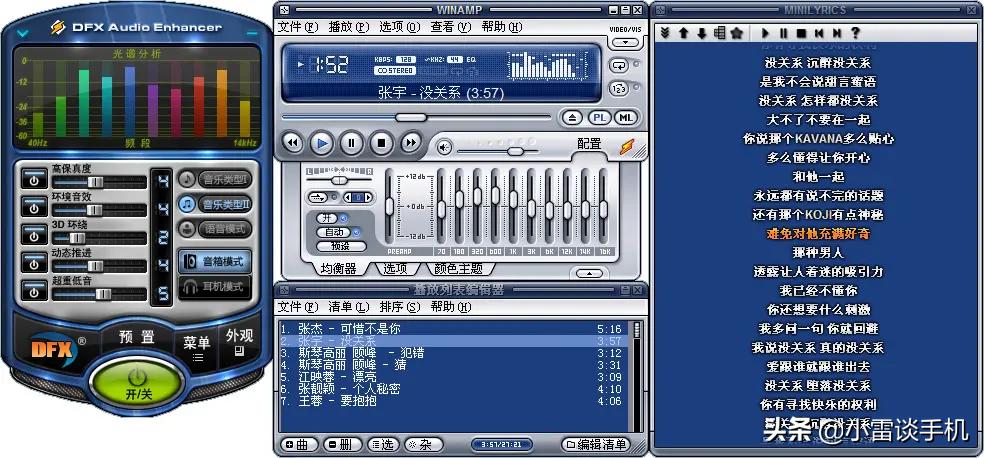Click MiniLyrics star rate icon

pos(737,33)
